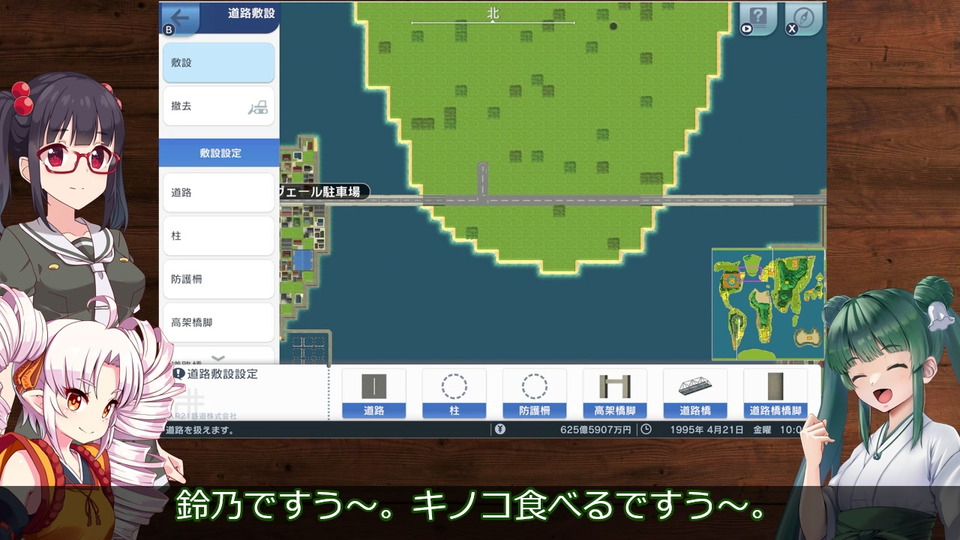Click the yen funds icon
Screen dimensions: 960x540
coord(500,430)
